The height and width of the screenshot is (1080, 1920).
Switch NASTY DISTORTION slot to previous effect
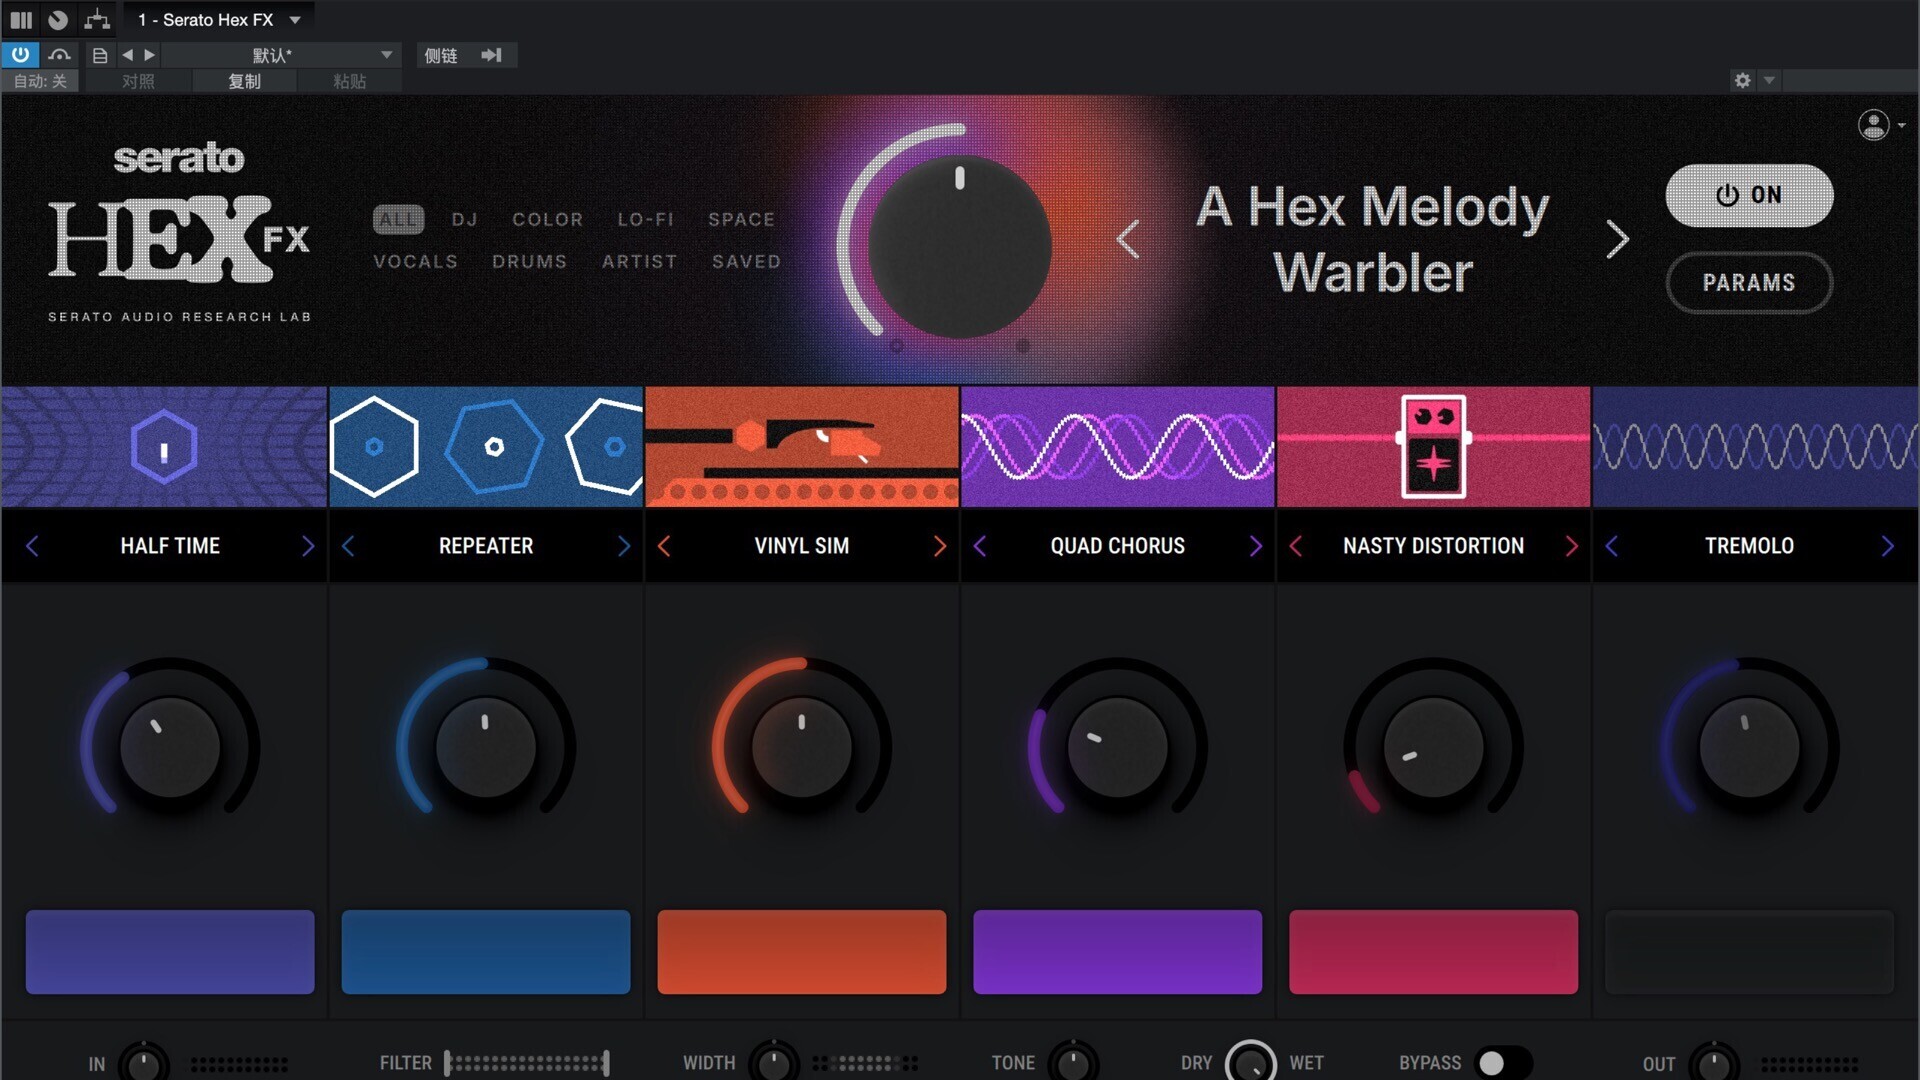[1296, 546]
